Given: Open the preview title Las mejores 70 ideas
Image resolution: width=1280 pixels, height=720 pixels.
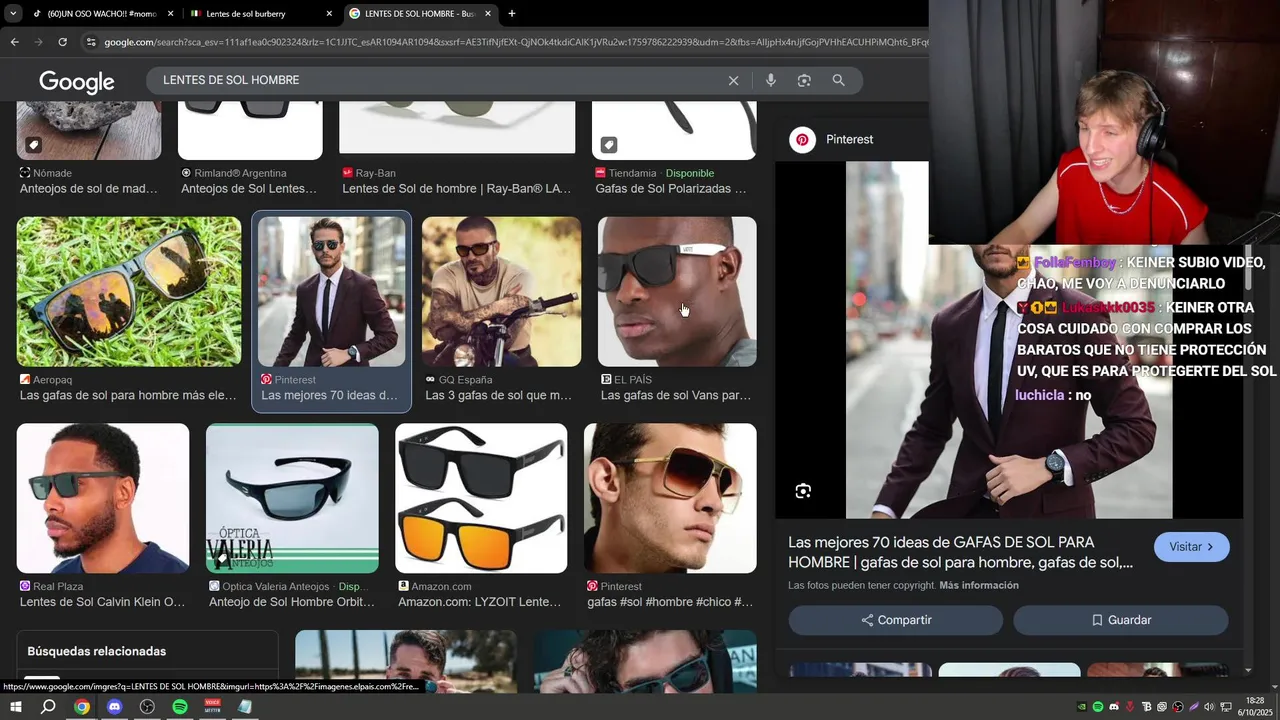Looking at the screenshot, I should pos(961,552).
